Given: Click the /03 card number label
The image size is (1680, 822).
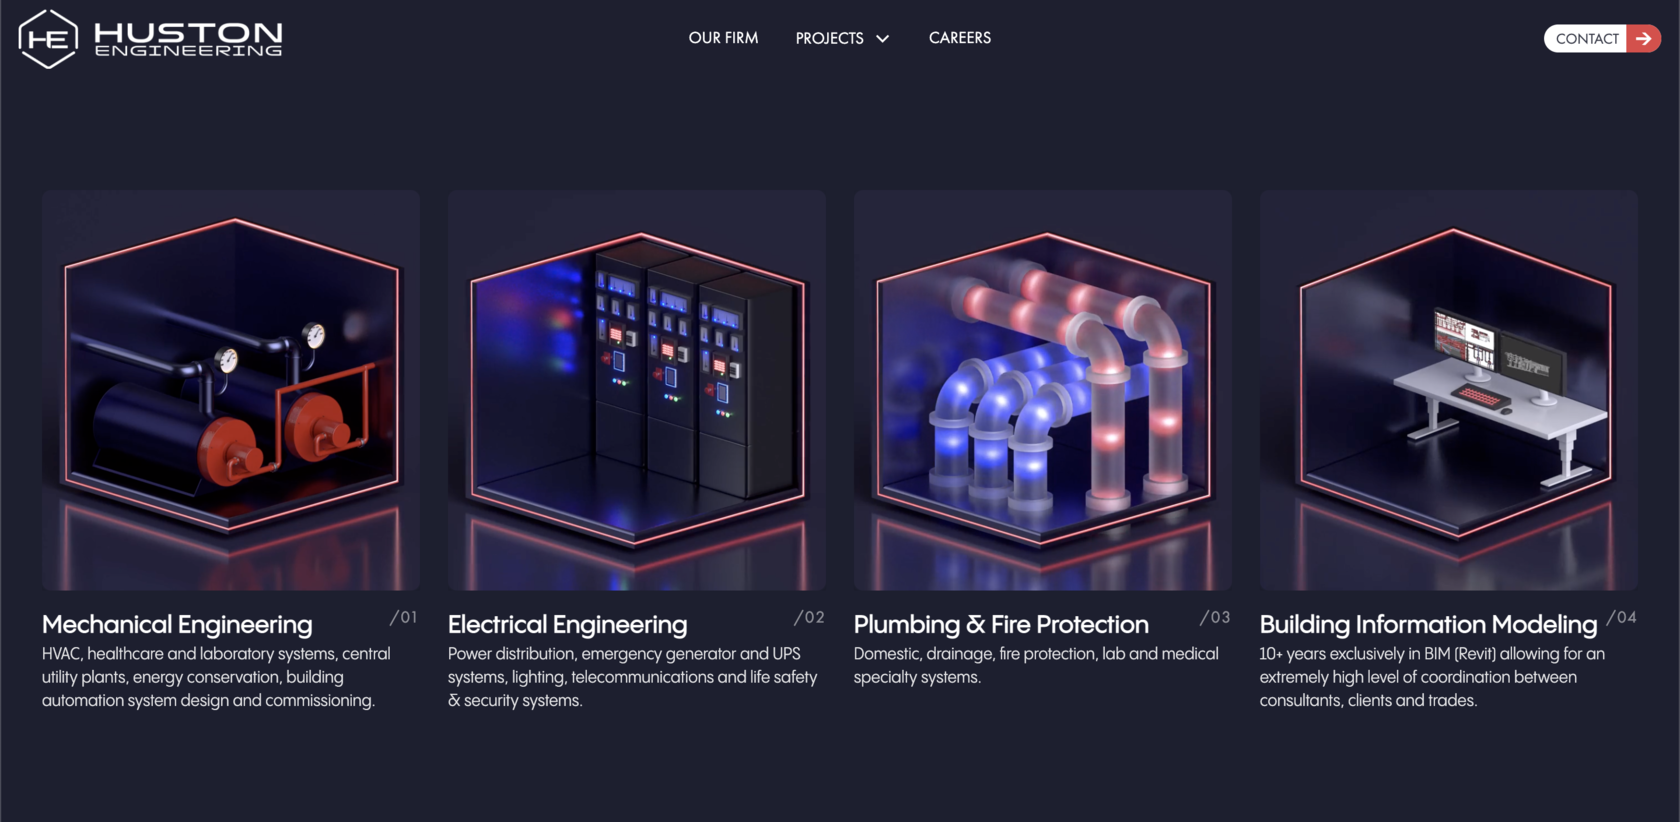Looking at the screenshot, I should tap(1216, 618).
